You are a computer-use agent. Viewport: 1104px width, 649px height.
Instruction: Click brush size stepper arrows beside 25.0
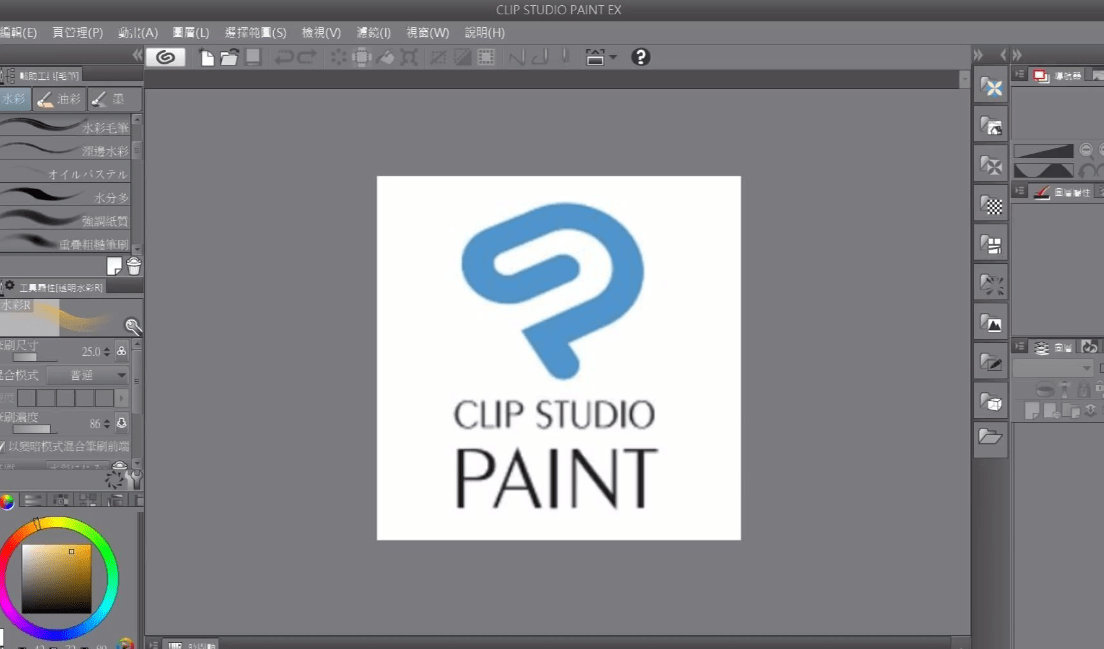(107, 352)
